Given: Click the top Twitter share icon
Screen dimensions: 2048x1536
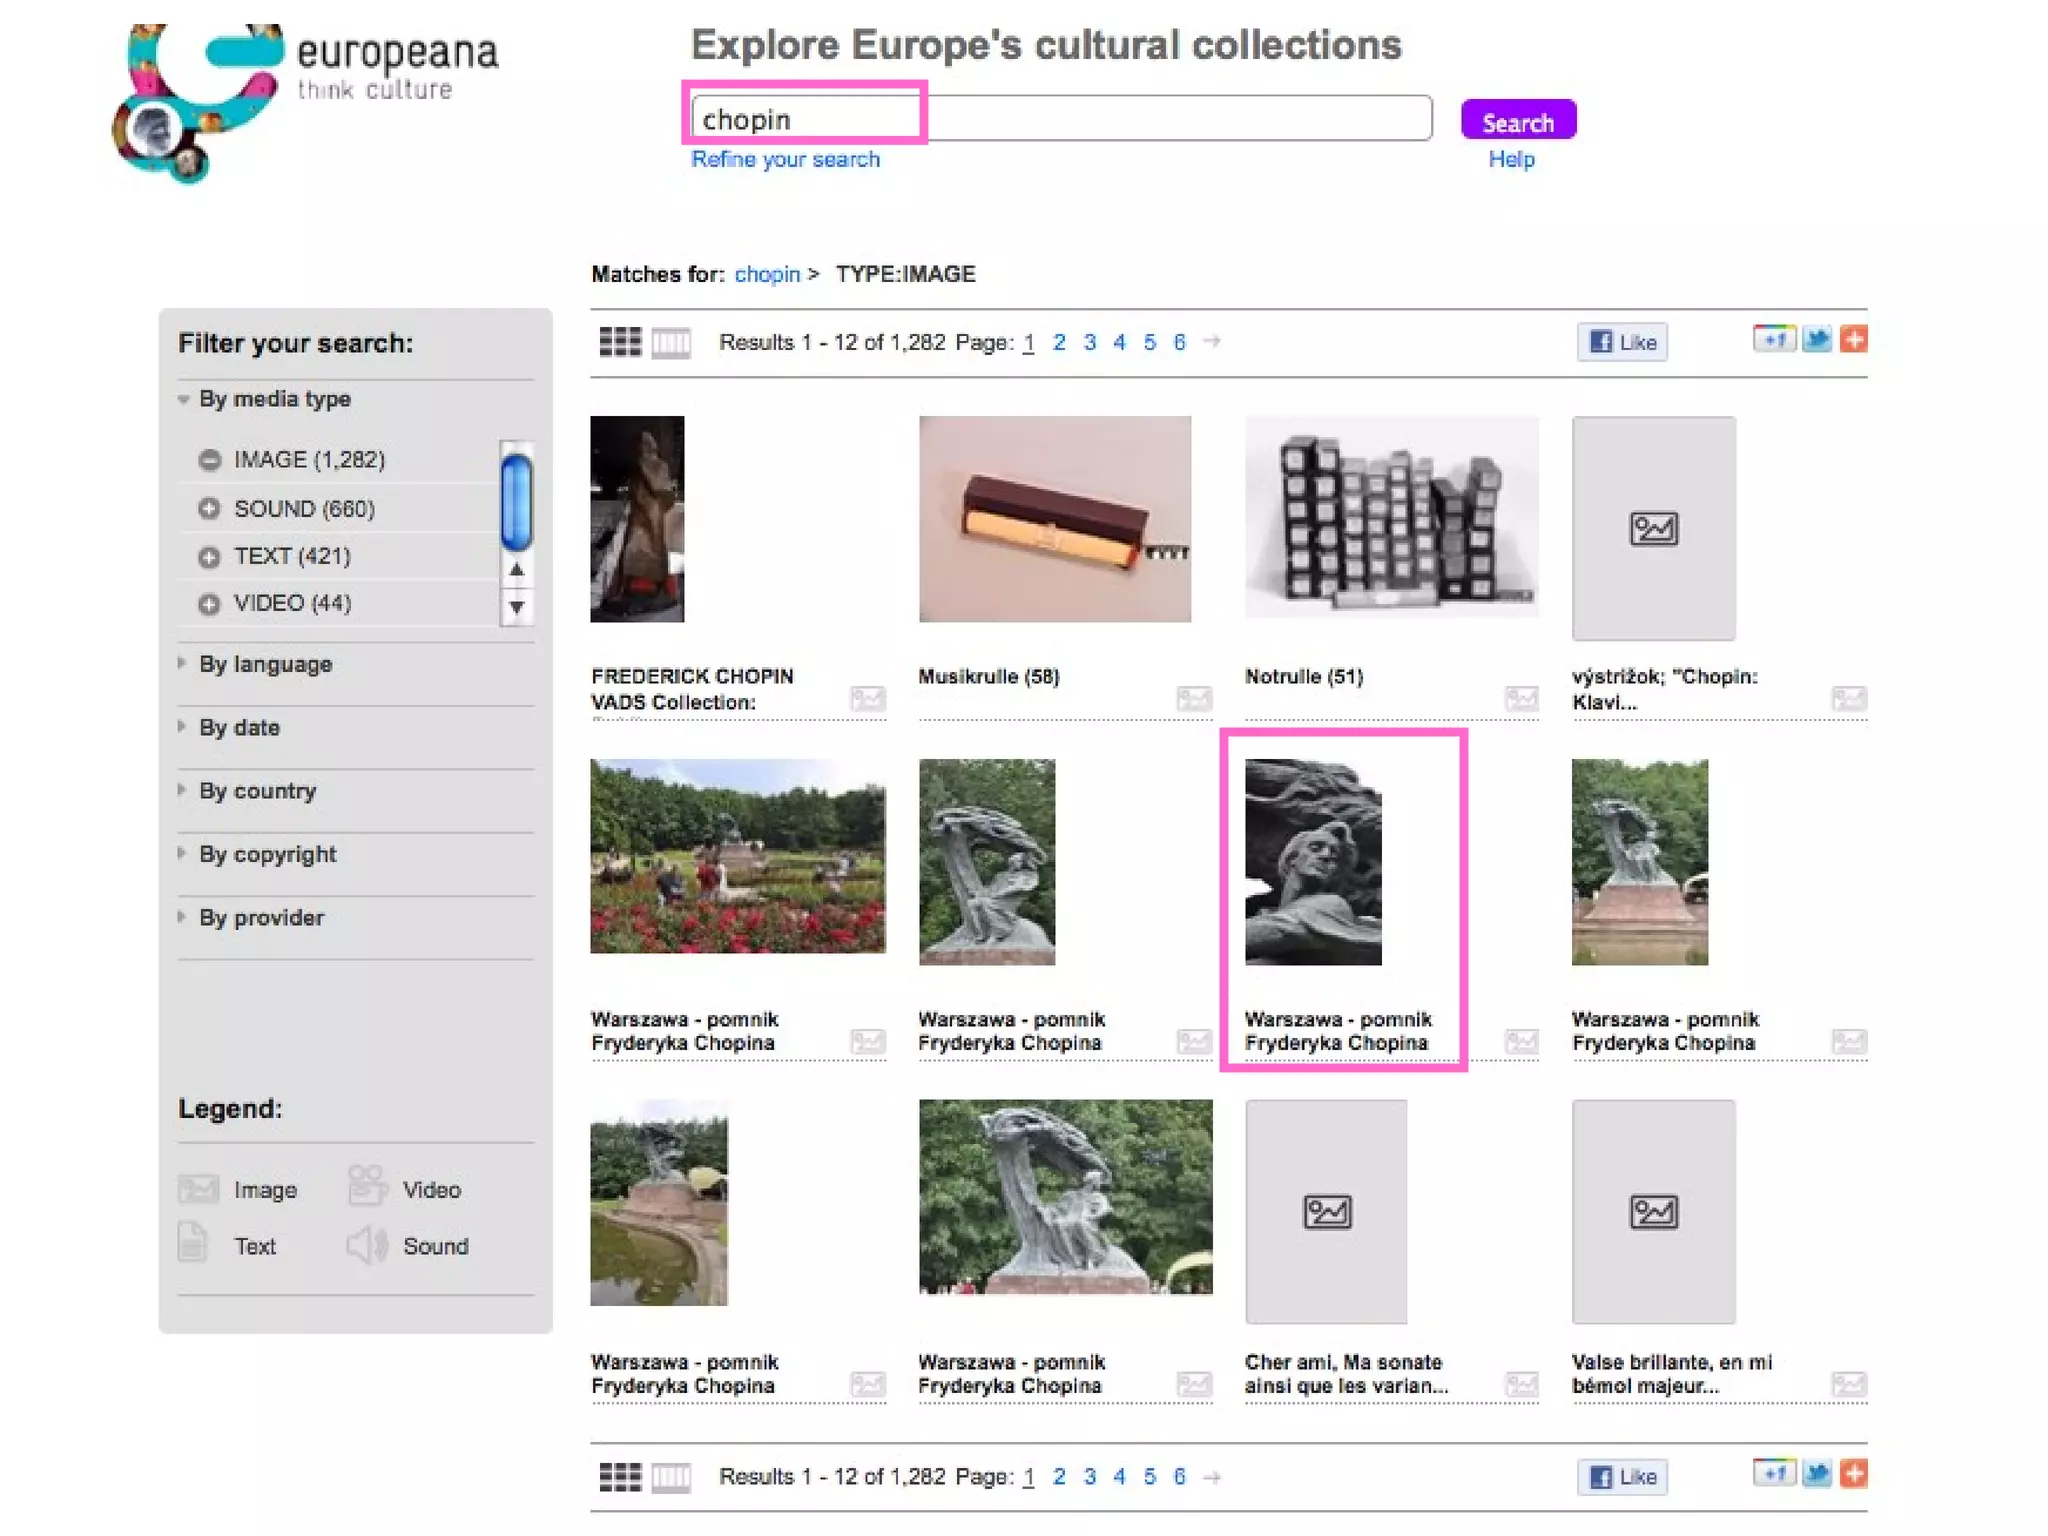Looking at the screenshot, I should click(1816, 340).
